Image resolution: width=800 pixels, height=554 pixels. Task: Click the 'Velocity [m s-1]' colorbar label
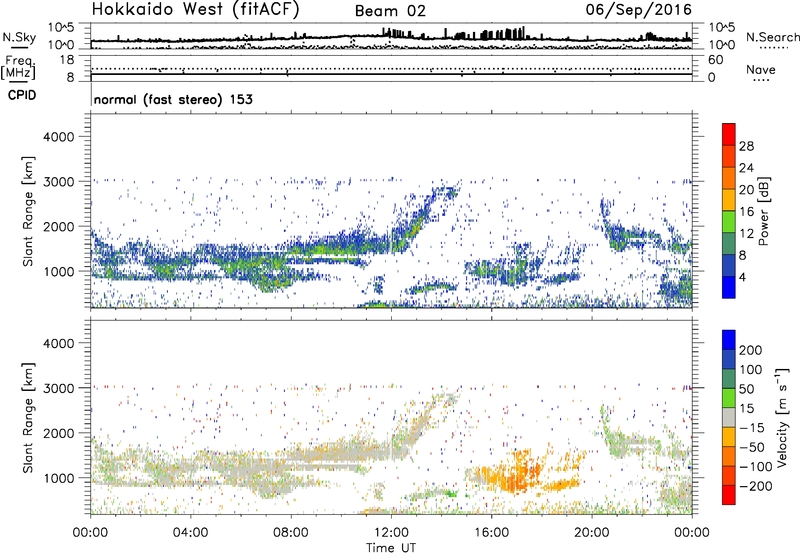[x=783, y=417]
